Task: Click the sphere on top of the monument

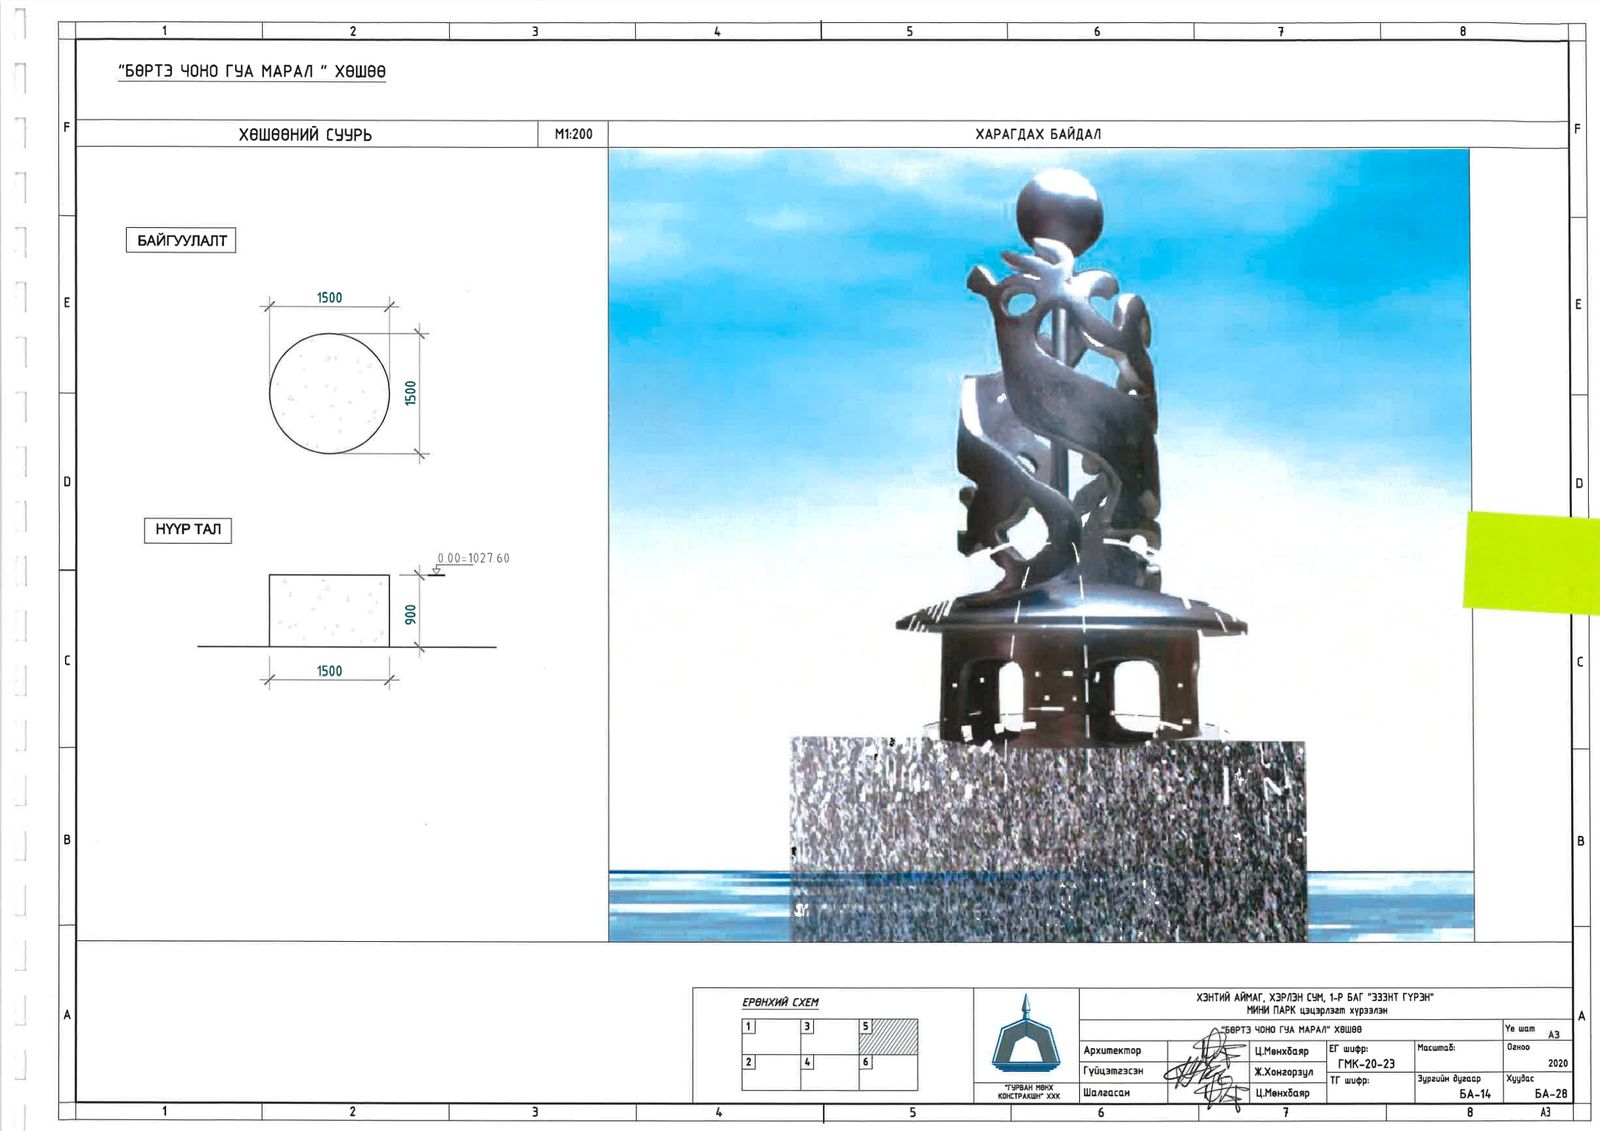Action: (x=1058, y=207)
